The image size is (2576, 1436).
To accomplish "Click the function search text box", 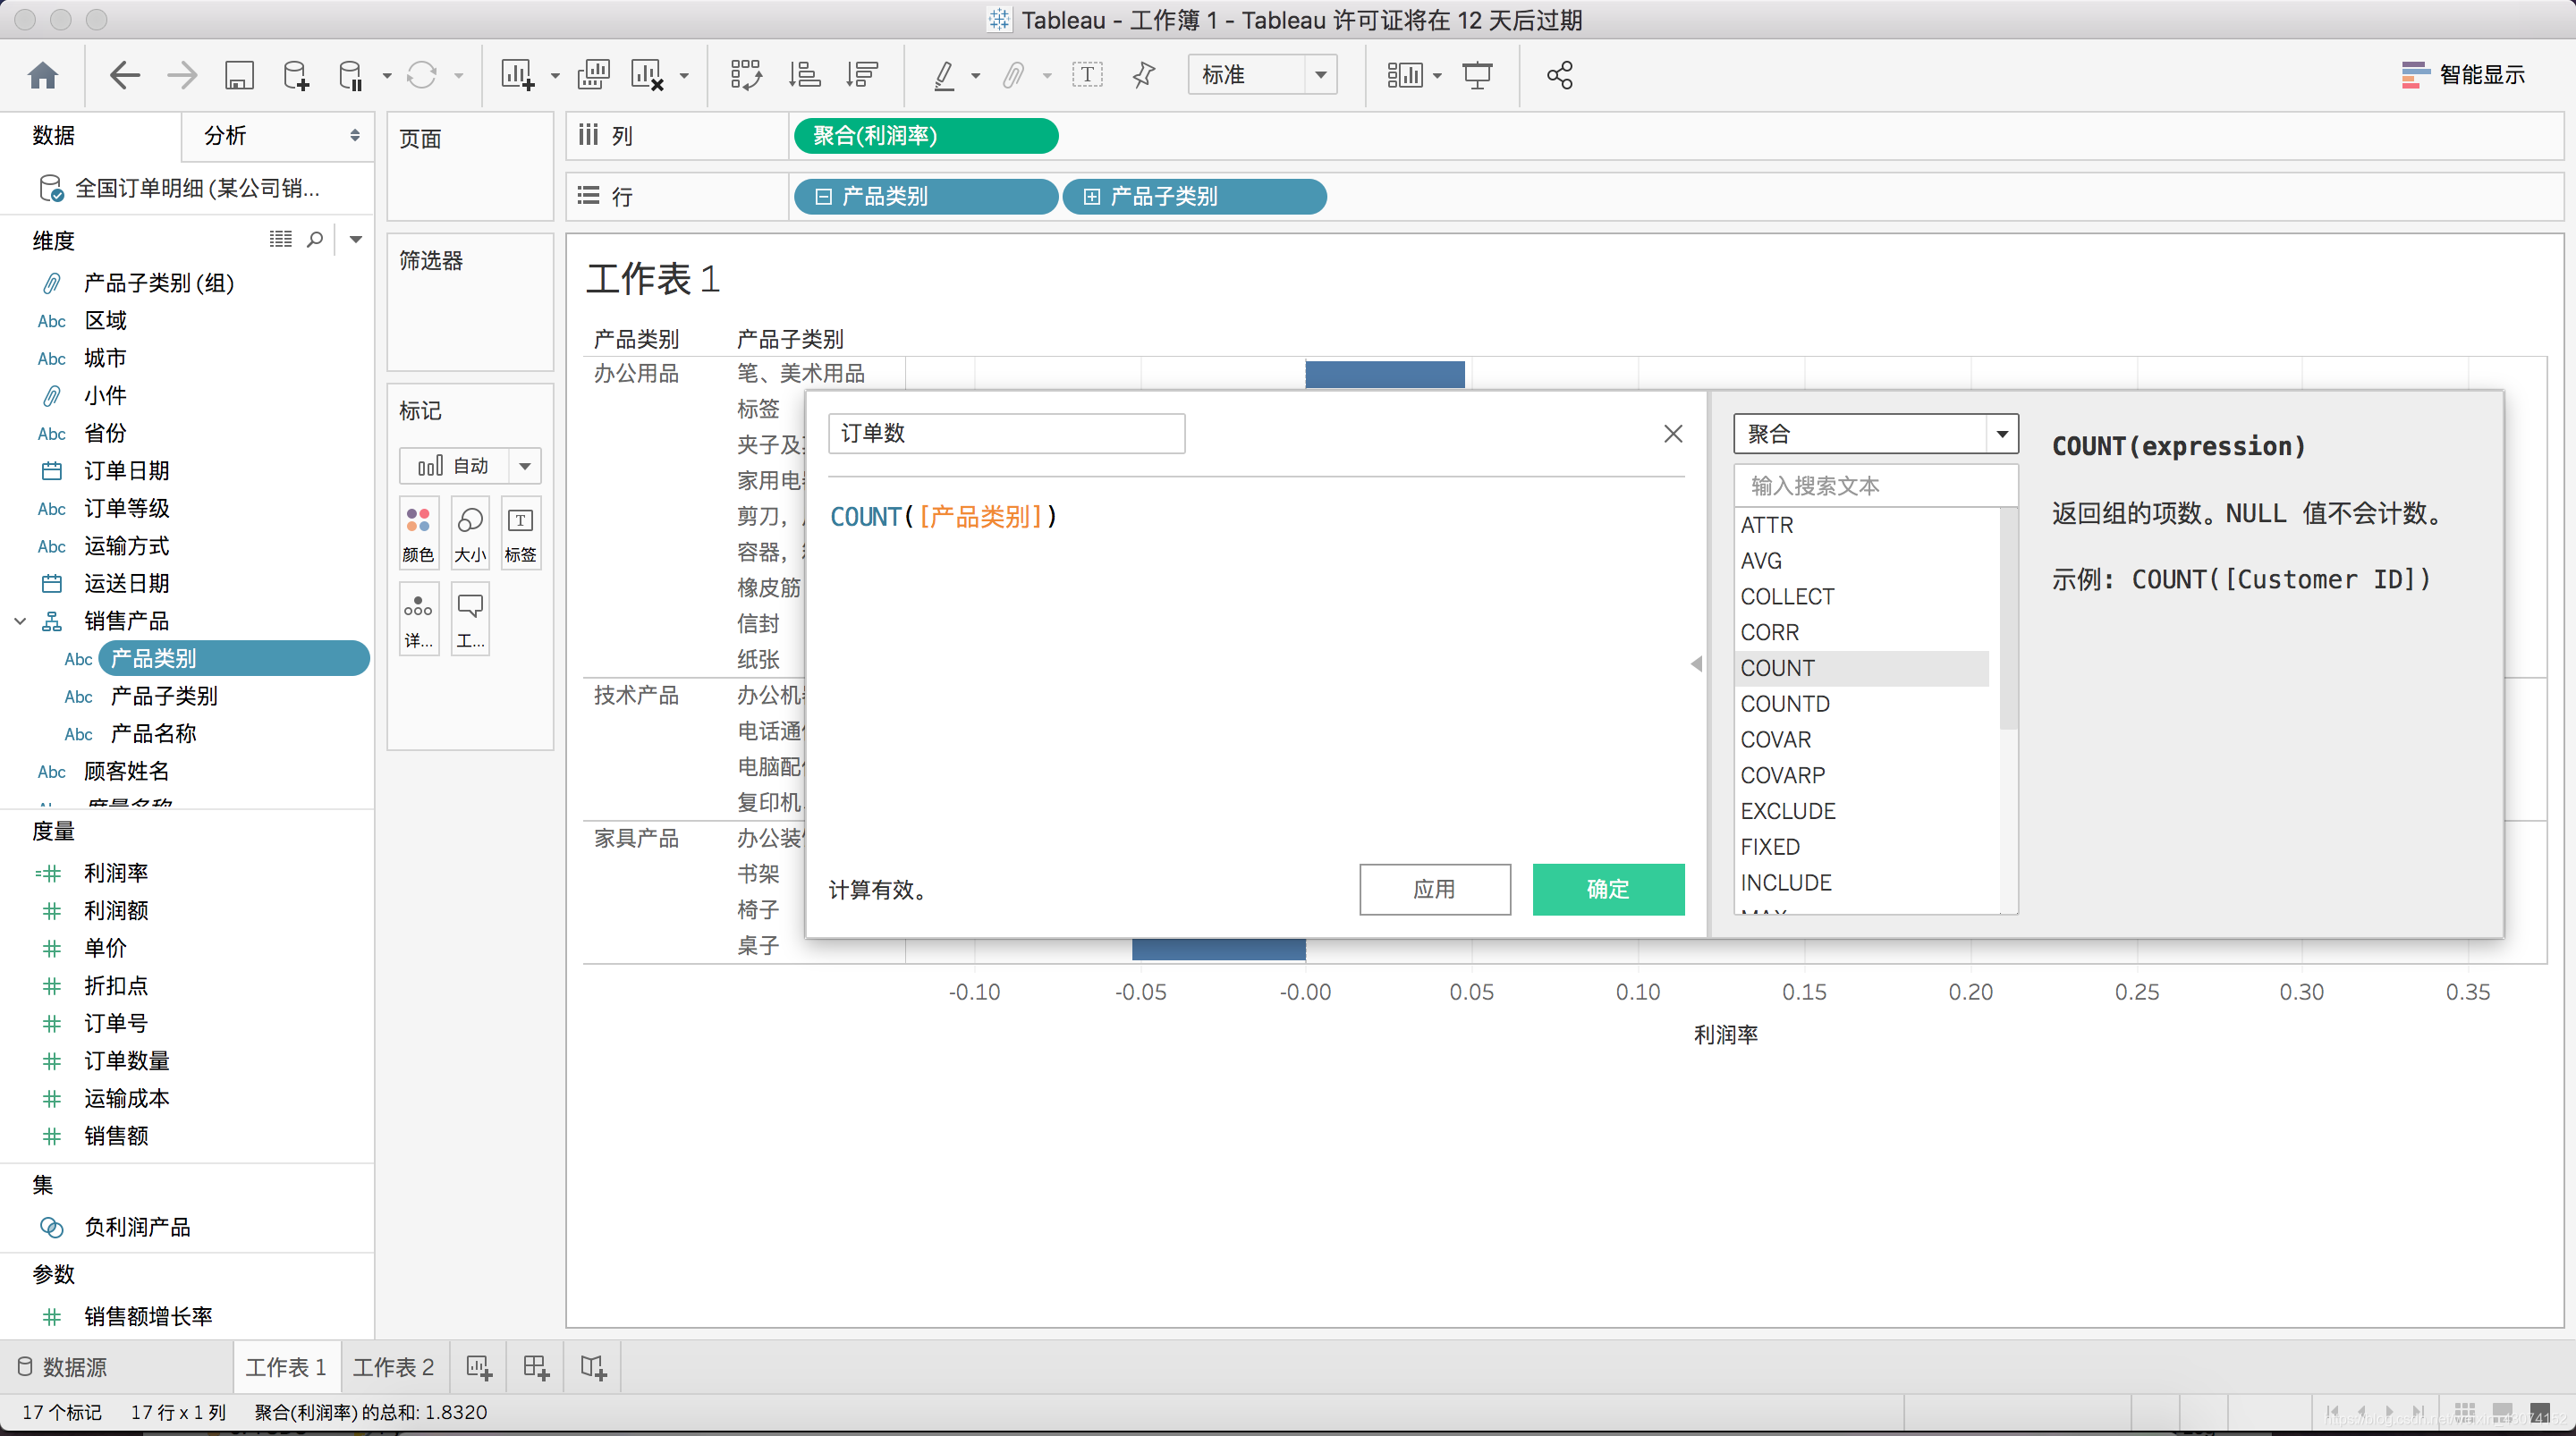I will coord(1876,486).
